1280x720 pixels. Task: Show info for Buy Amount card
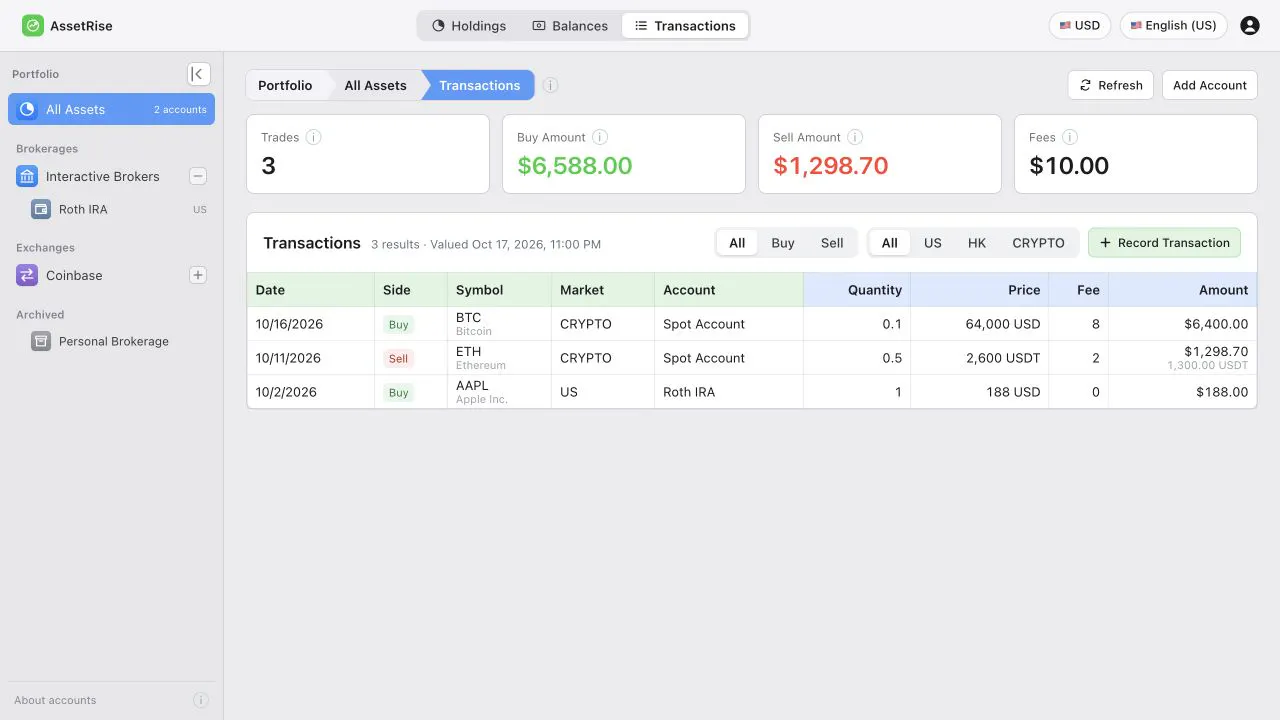600,138
